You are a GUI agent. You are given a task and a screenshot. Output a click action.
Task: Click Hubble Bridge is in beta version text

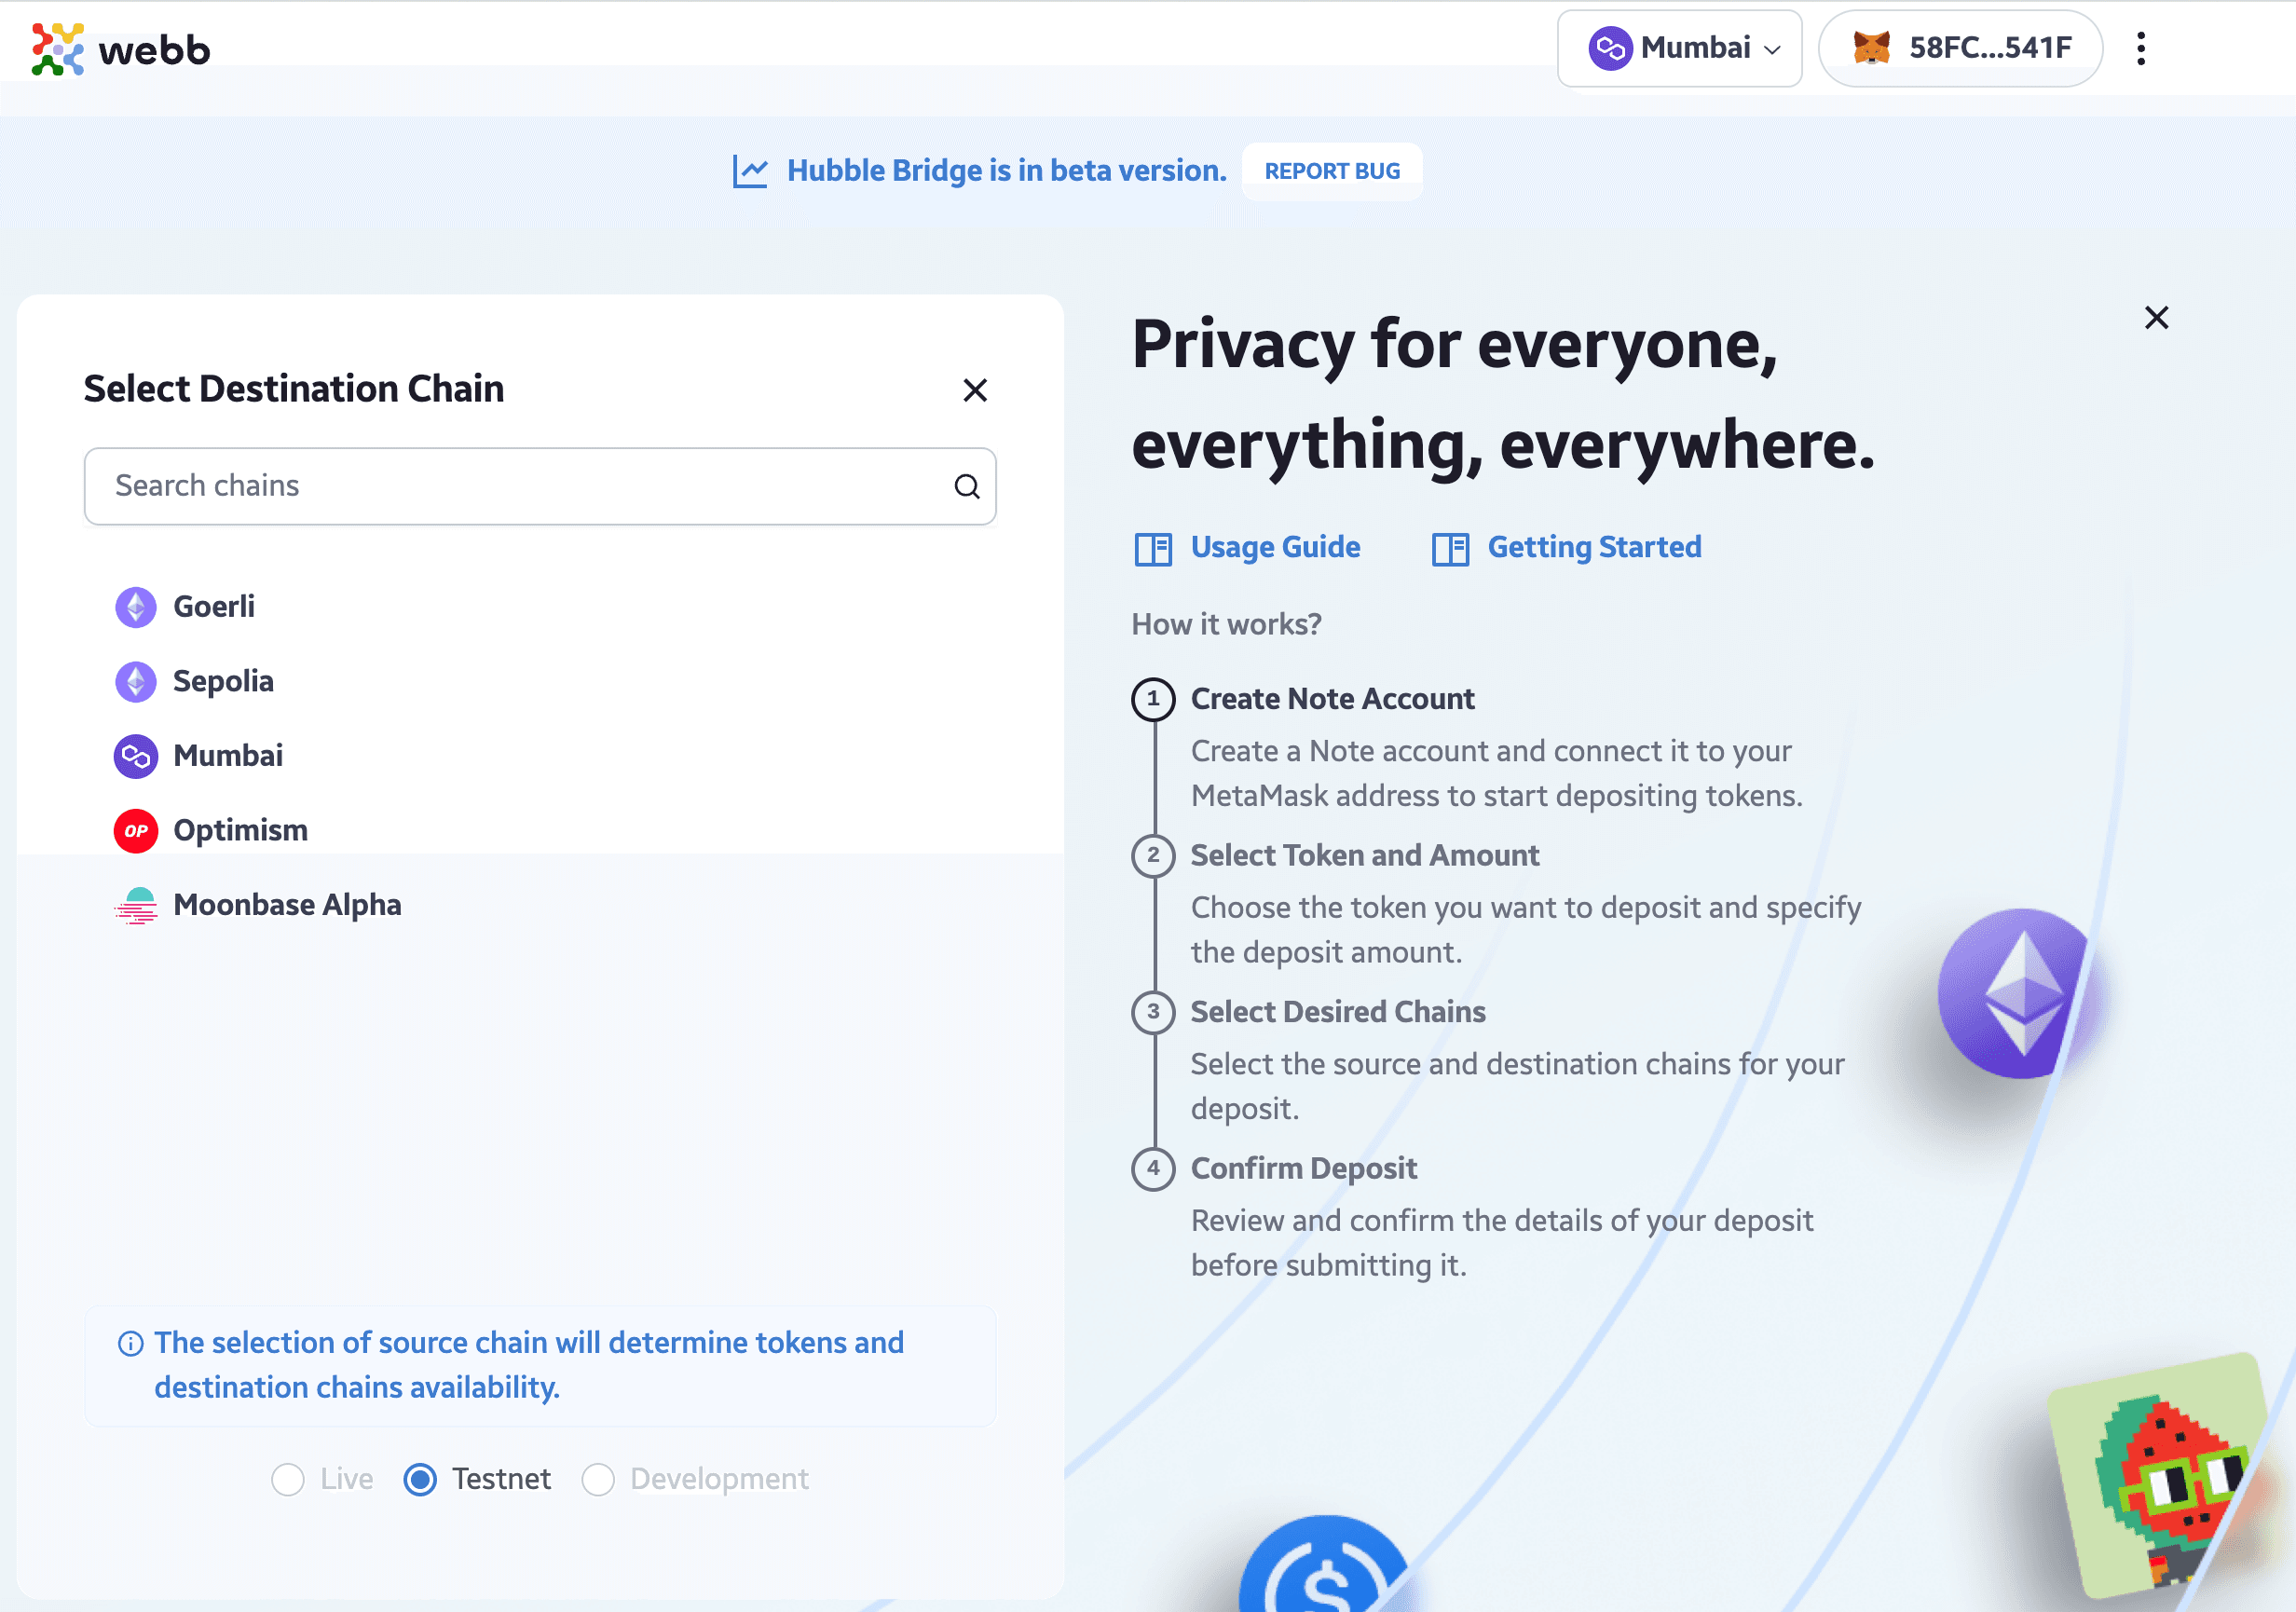click(1006, 171)
